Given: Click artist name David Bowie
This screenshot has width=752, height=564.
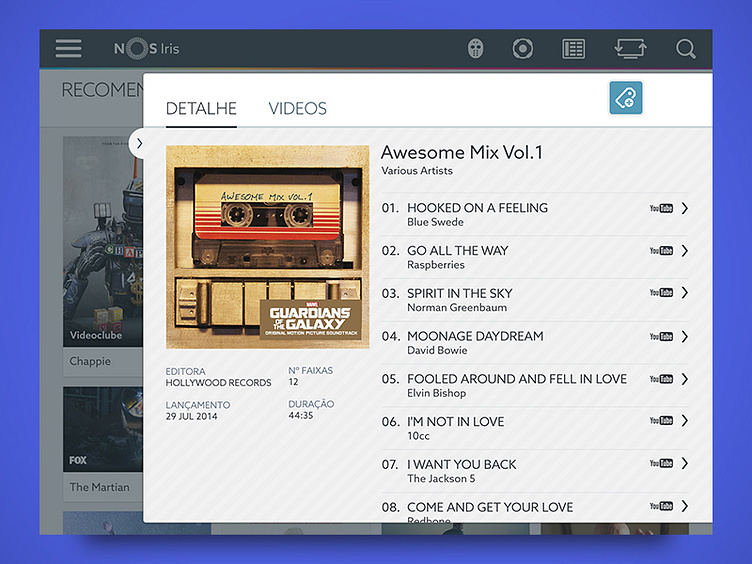Looking at the screenshot, I should coord(437,350).
